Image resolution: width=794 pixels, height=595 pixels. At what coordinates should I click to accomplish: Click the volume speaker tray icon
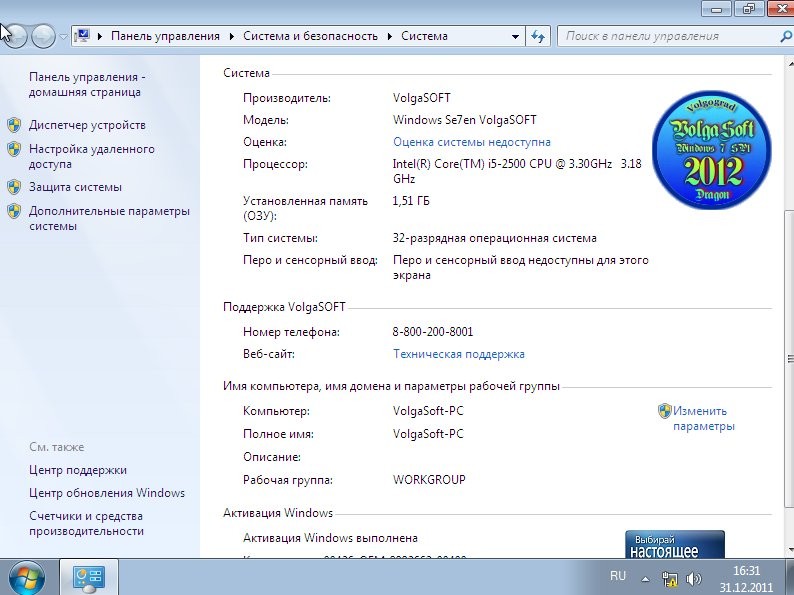click(694, 579)
